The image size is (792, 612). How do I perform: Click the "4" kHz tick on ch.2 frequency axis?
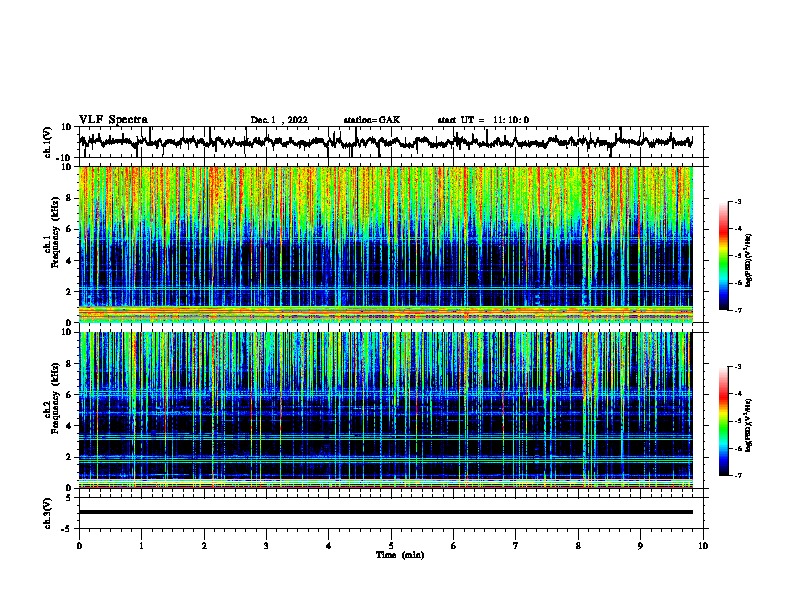[x=69, y=426]
